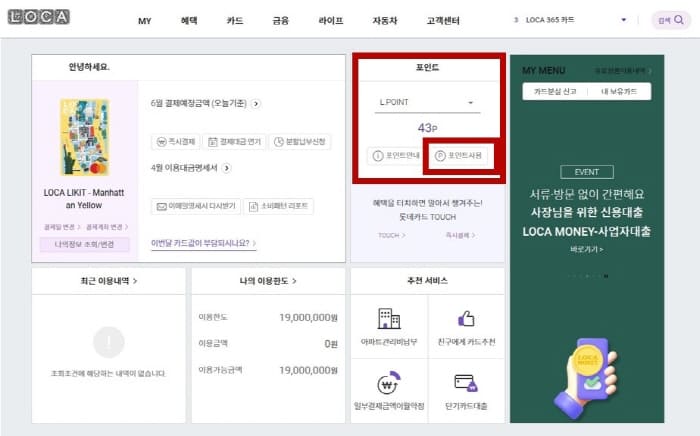The image size is (700, 436).
Task: Click the hand holding phone banner image
Action: coord(586,378)
